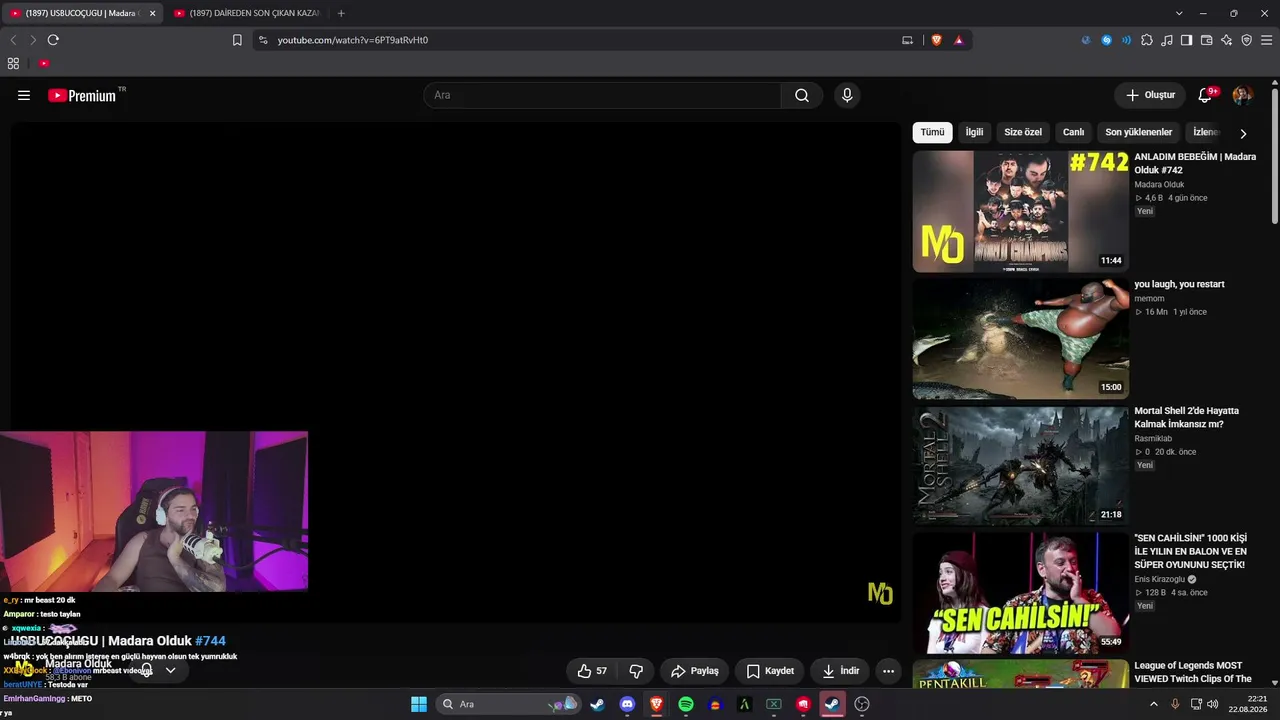Select the Canlı filter chip

(x=1073, y=132)
